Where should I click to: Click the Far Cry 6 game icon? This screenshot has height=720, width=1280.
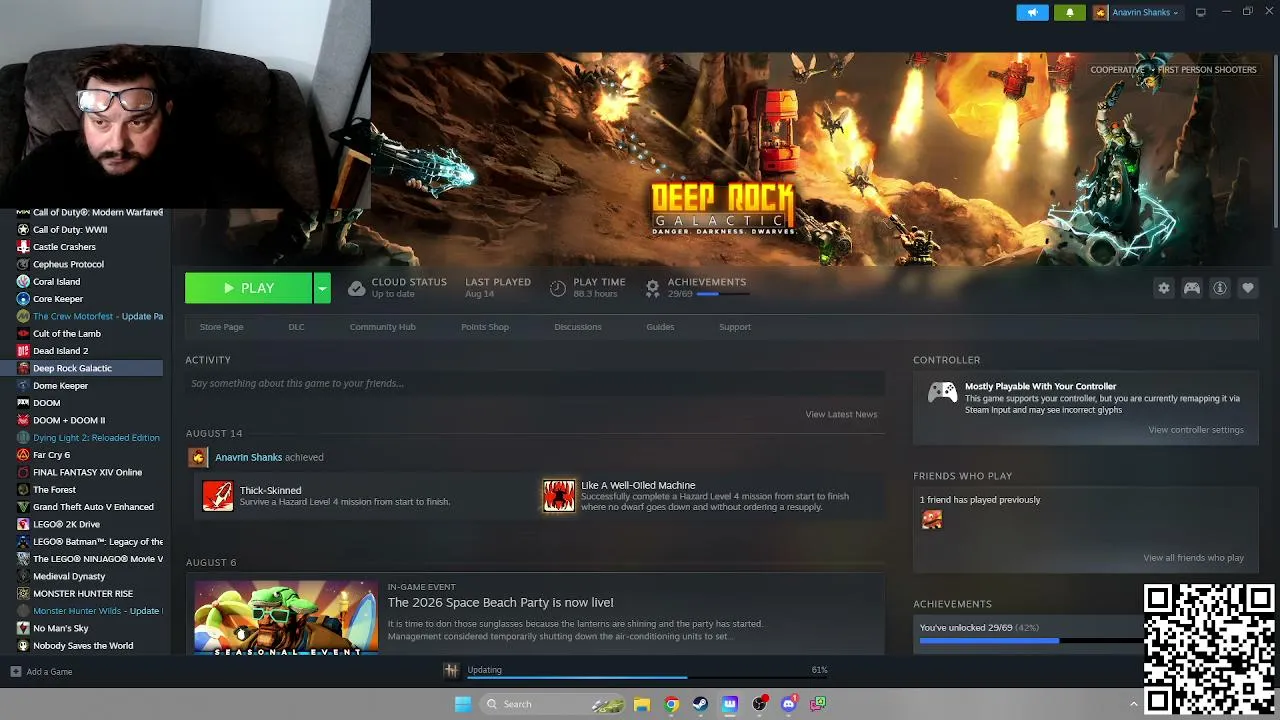[x=23, y=455]
